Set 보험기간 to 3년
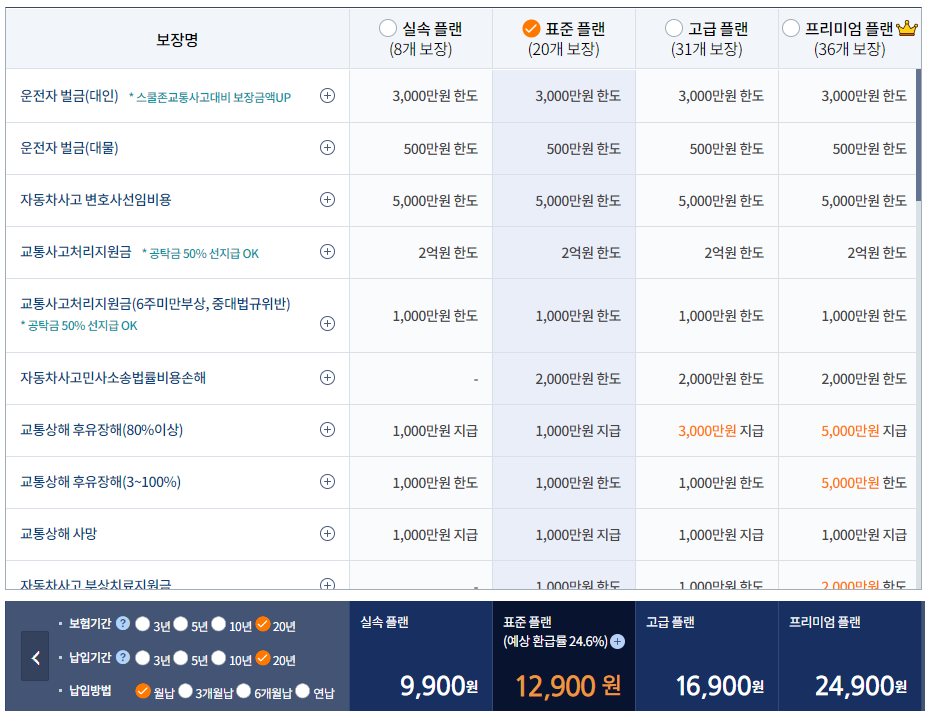Image resolution: width=925 pixels, height=714 pixels. coord(142,624)
